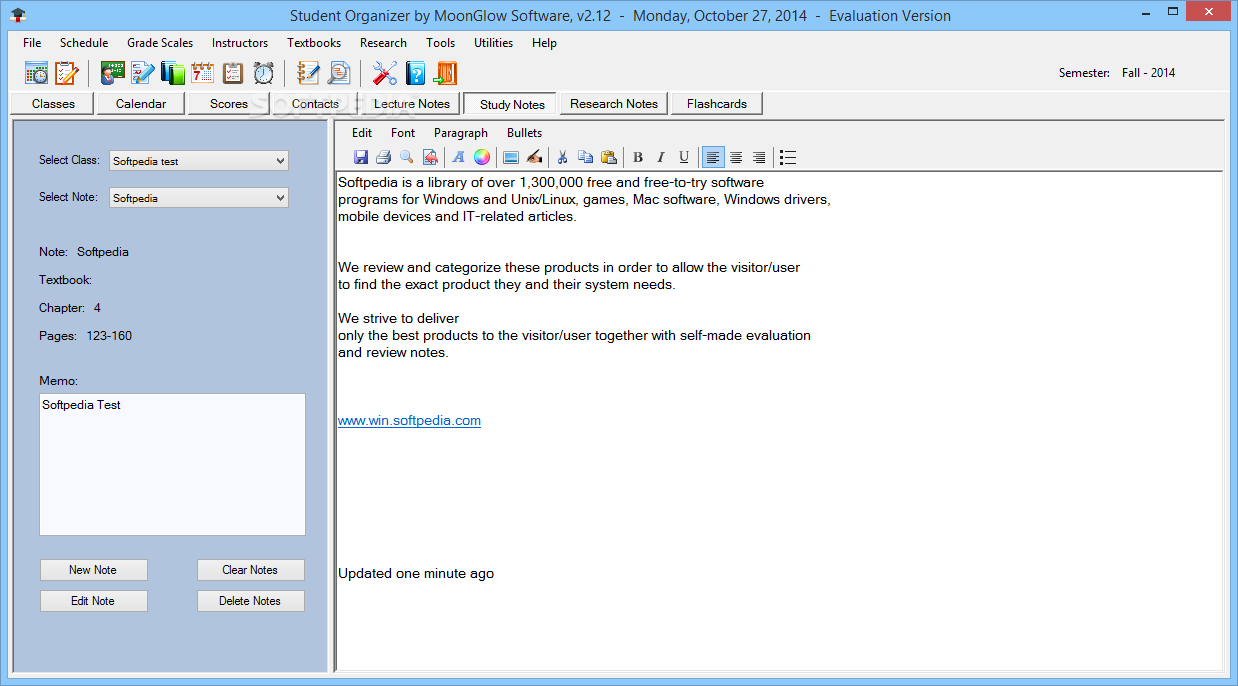Click the Delete Notes button

click(x=250, y=601)
